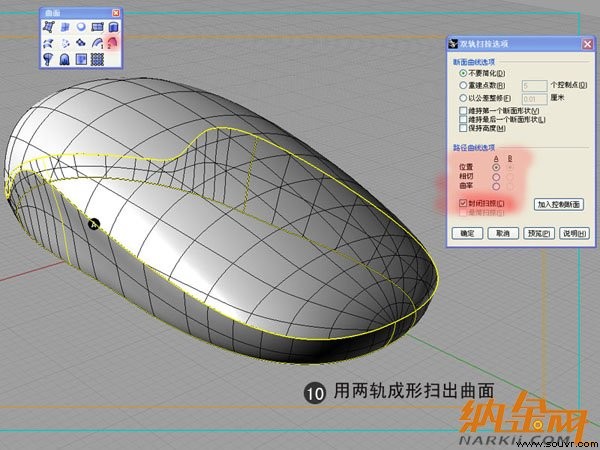Click the black point marker on mouse model

point(94,224)
